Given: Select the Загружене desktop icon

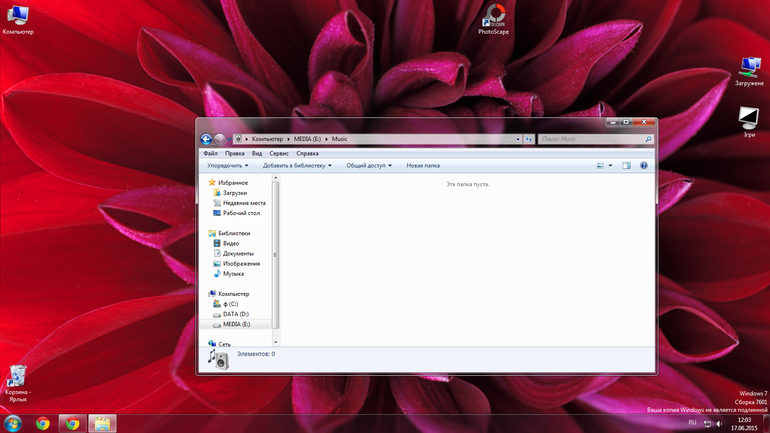Looking at the screenshot, I should click(x=749, y=72).
